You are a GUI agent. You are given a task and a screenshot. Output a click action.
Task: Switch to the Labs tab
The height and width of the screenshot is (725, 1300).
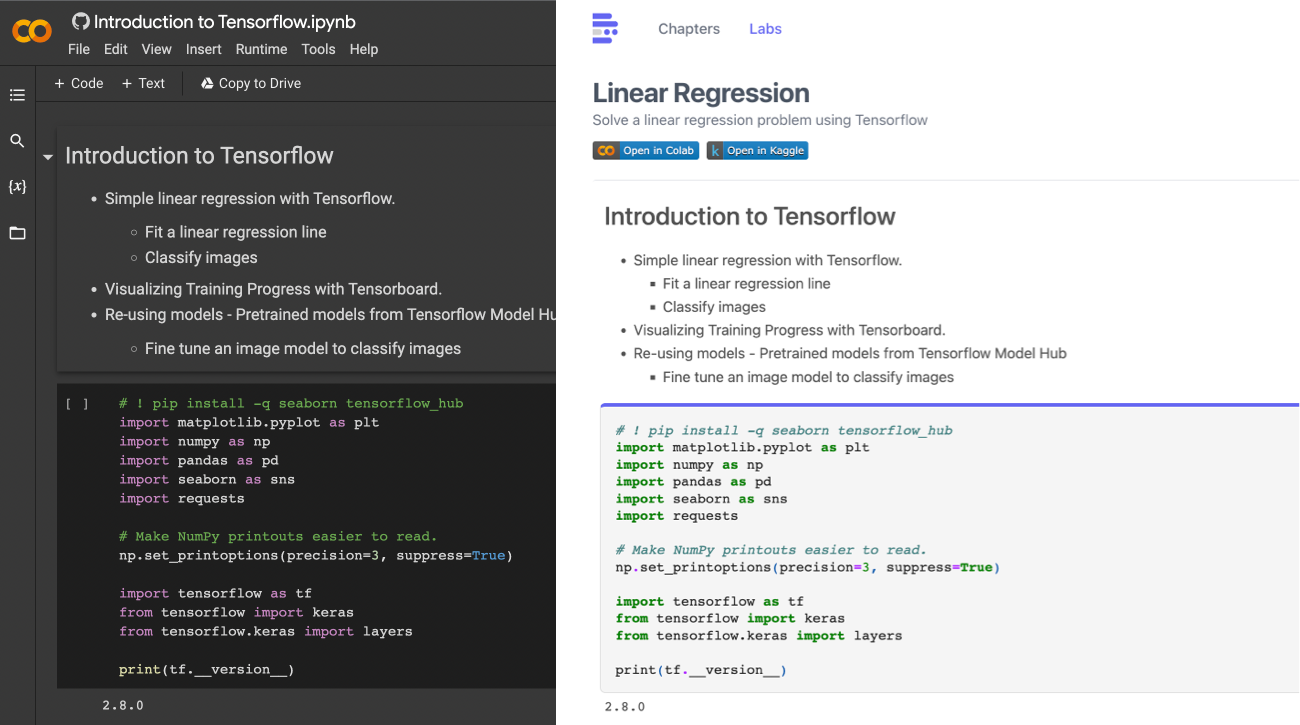tap(765, 29)
